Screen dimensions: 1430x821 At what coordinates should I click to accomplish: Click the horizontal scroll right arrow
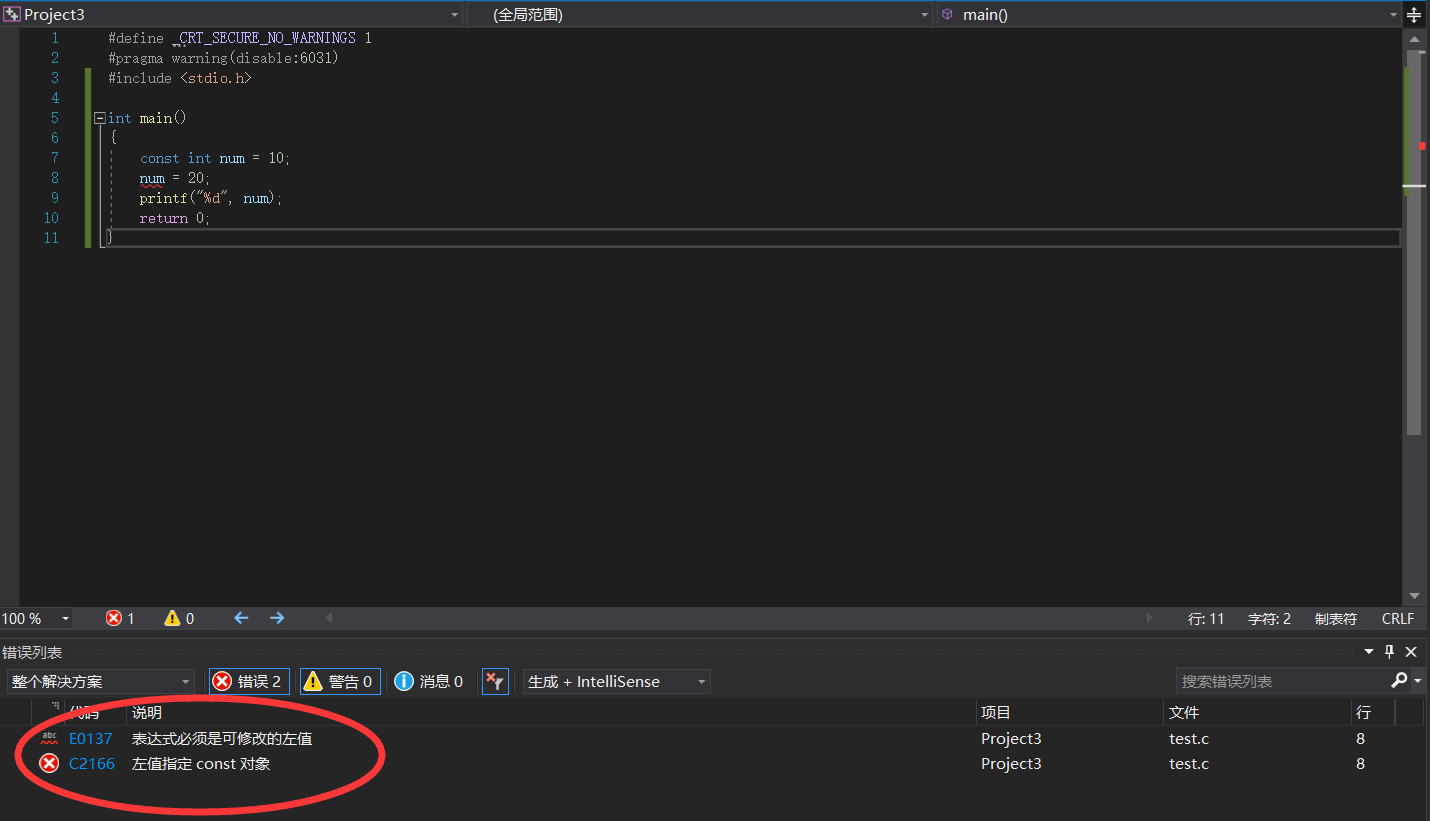click(1149, 618)
